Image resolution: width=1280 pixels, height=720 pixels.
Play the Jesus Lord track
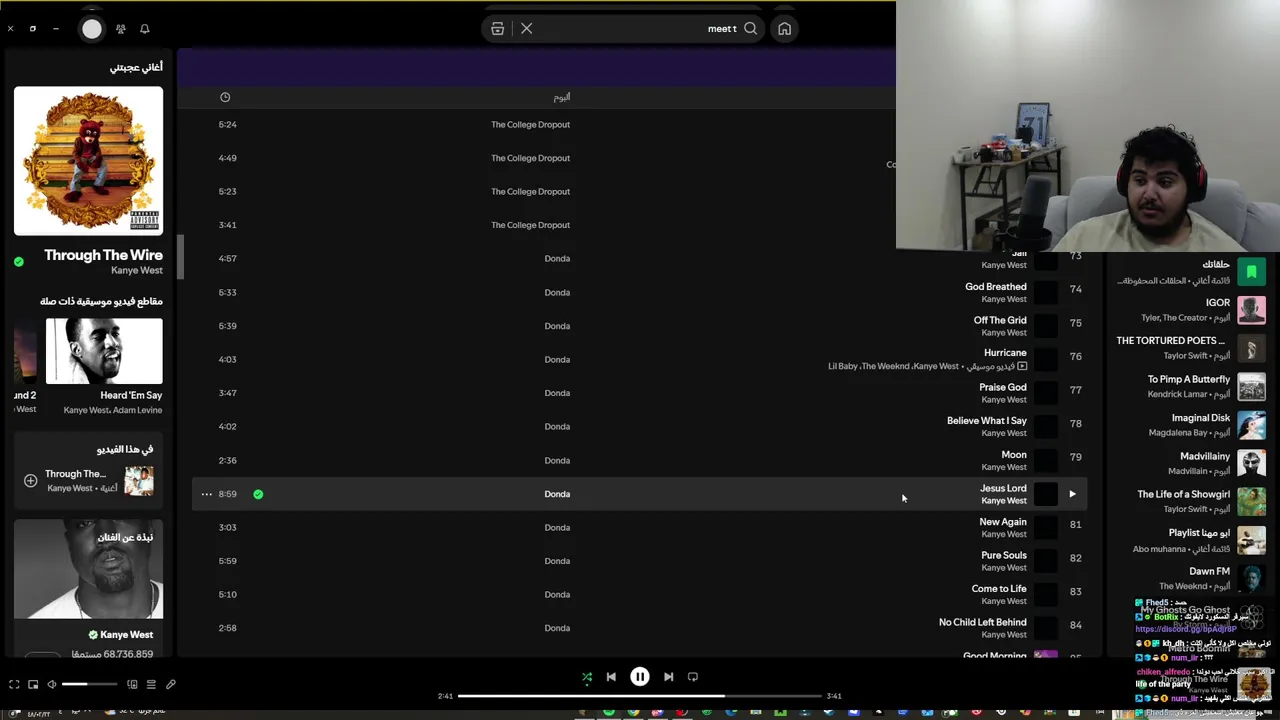point(1072,494)
